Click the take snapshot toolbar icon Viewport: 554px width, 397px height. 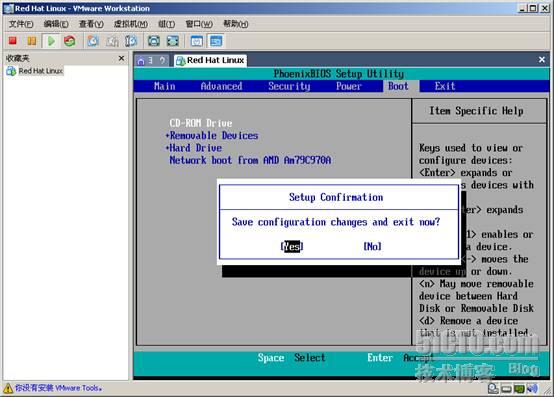pos(93,41)
